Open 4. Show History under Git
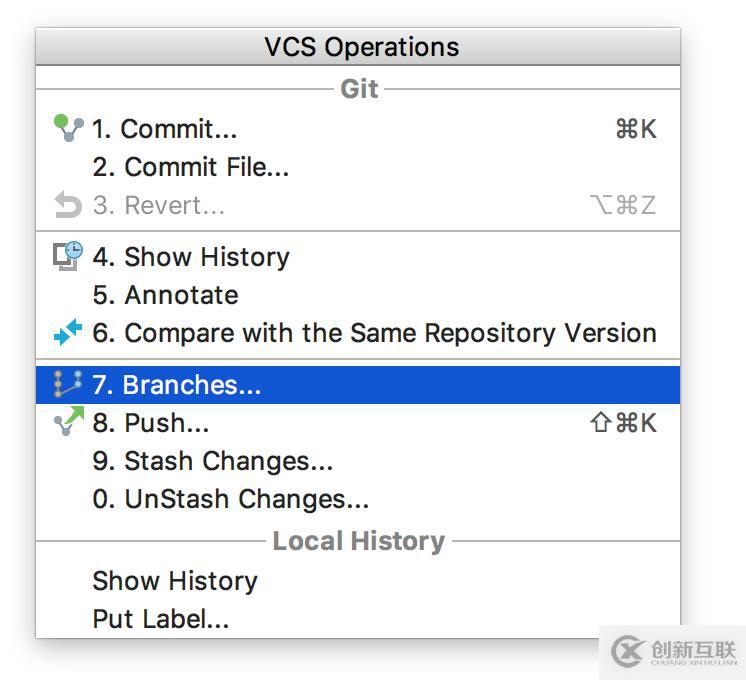The height and width of the screenshot is (680, 746). pos(358,256)
